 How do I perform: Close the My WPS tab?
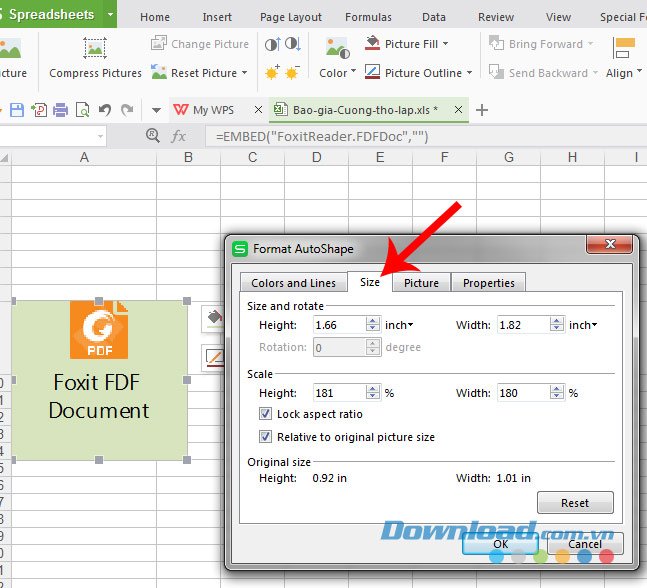coord(258,110)
